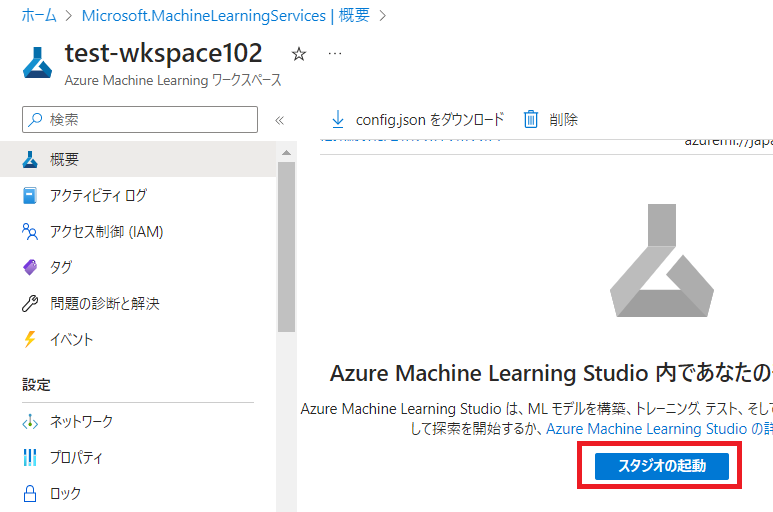Click the padlock lock icon
This screenshot has height=512, width=773.
click(30, 493)
